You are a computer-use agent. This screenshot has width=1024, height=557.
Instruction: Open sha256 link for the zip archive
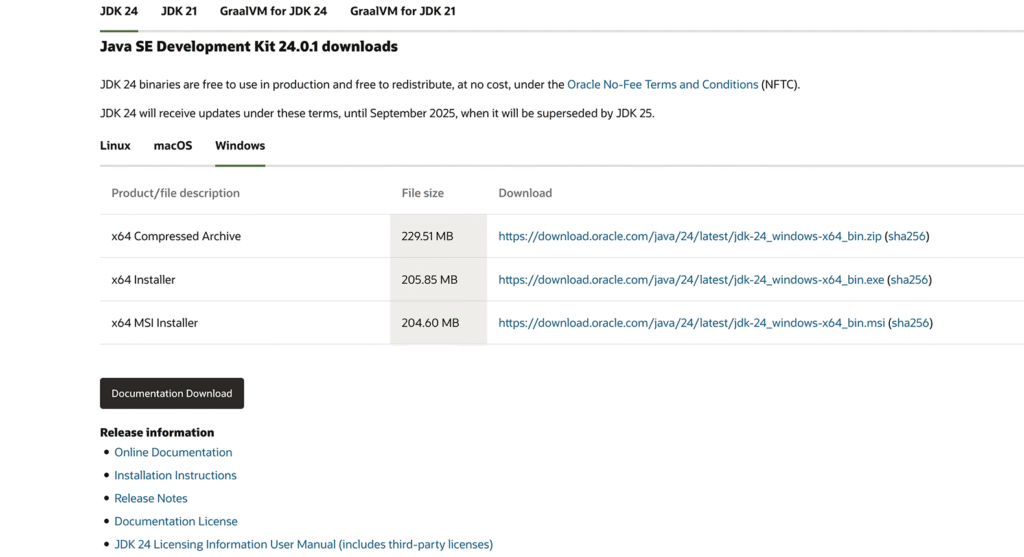coord(906,236)
